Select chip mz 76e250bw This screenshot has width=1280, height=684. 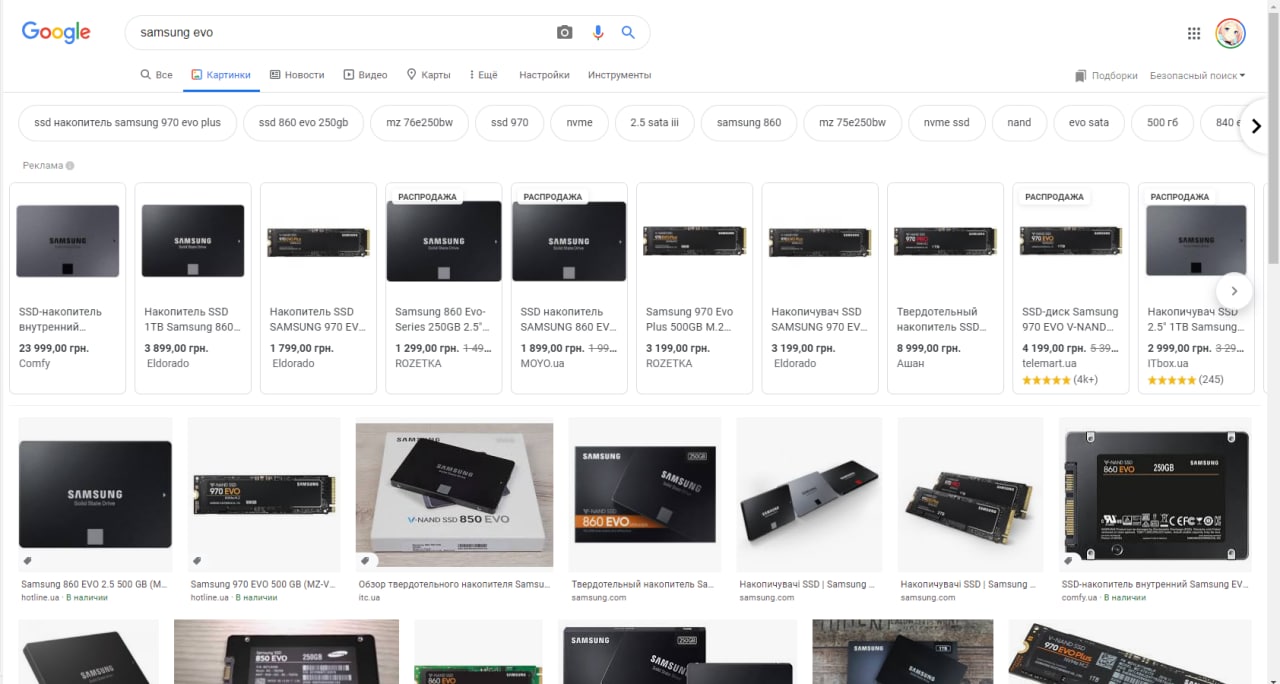point(419,123)
